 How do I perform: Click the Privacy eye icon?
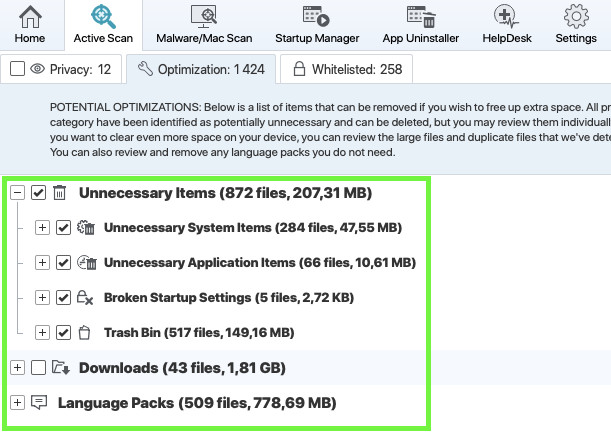point(37,69)
